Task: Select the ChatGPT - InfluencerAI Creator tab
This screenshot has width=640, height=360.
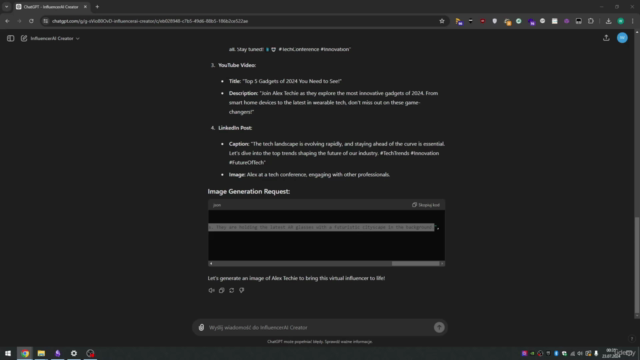Action: (51, 7)
